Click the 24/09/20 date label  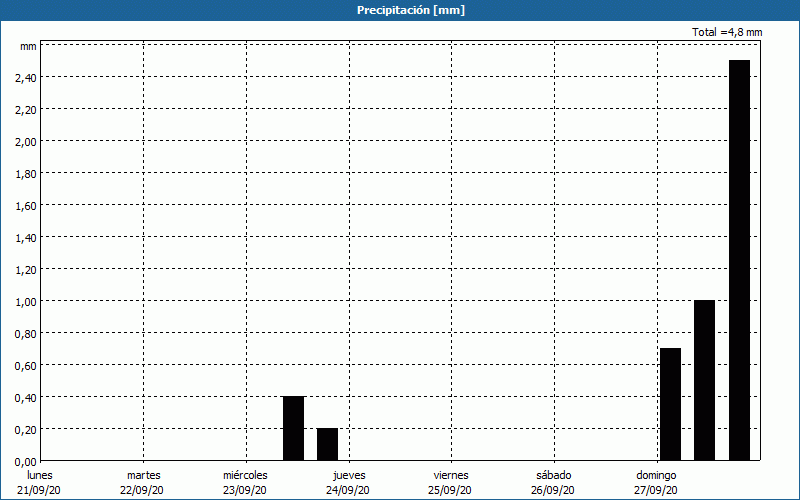348,490
